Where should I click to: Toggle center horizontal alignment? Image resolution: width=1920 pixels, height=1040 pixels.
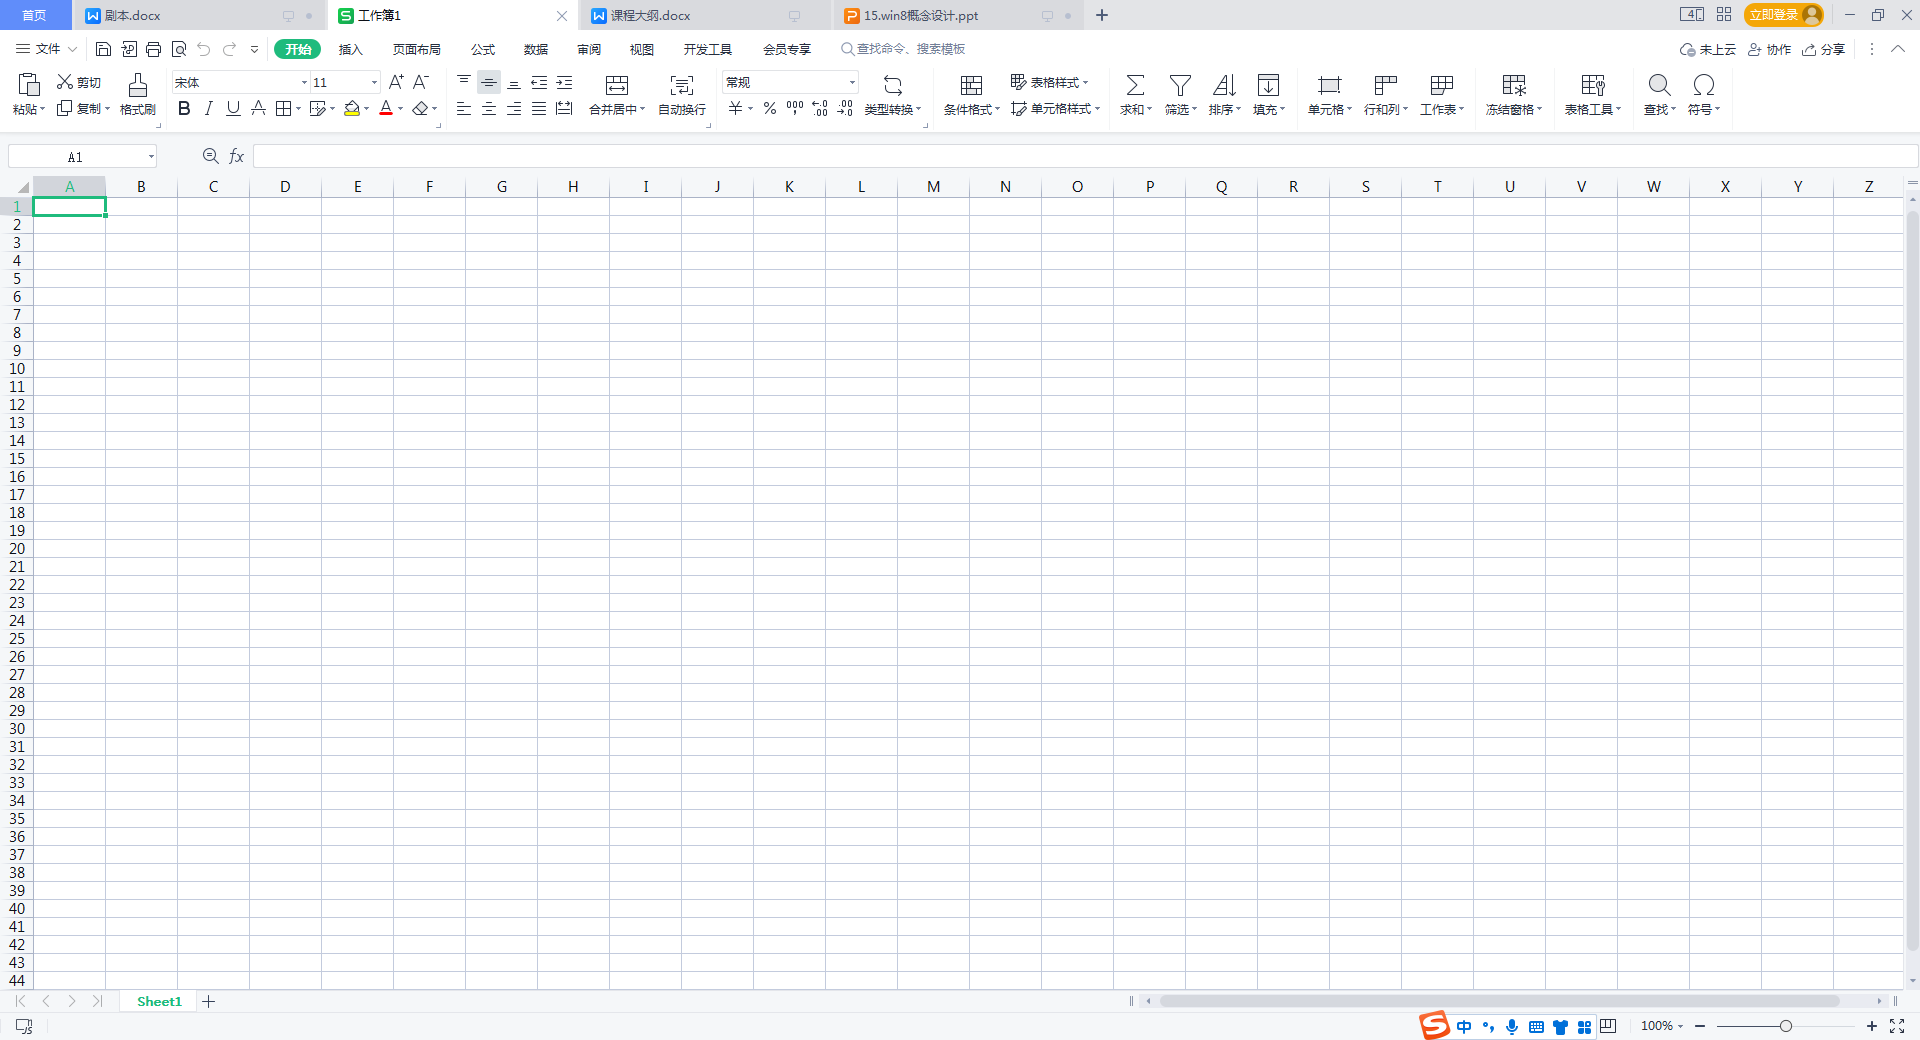click(489, 108)
